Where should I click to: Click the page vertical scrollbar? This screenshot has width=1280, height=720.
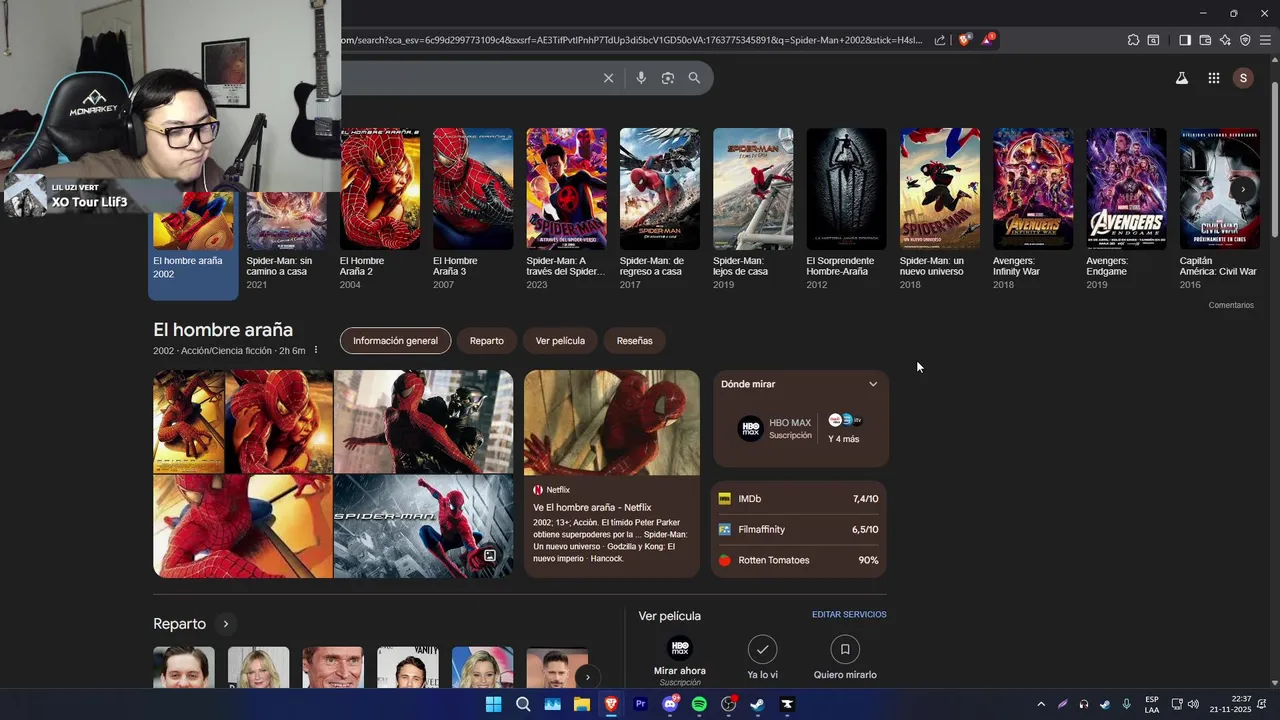1274,160
